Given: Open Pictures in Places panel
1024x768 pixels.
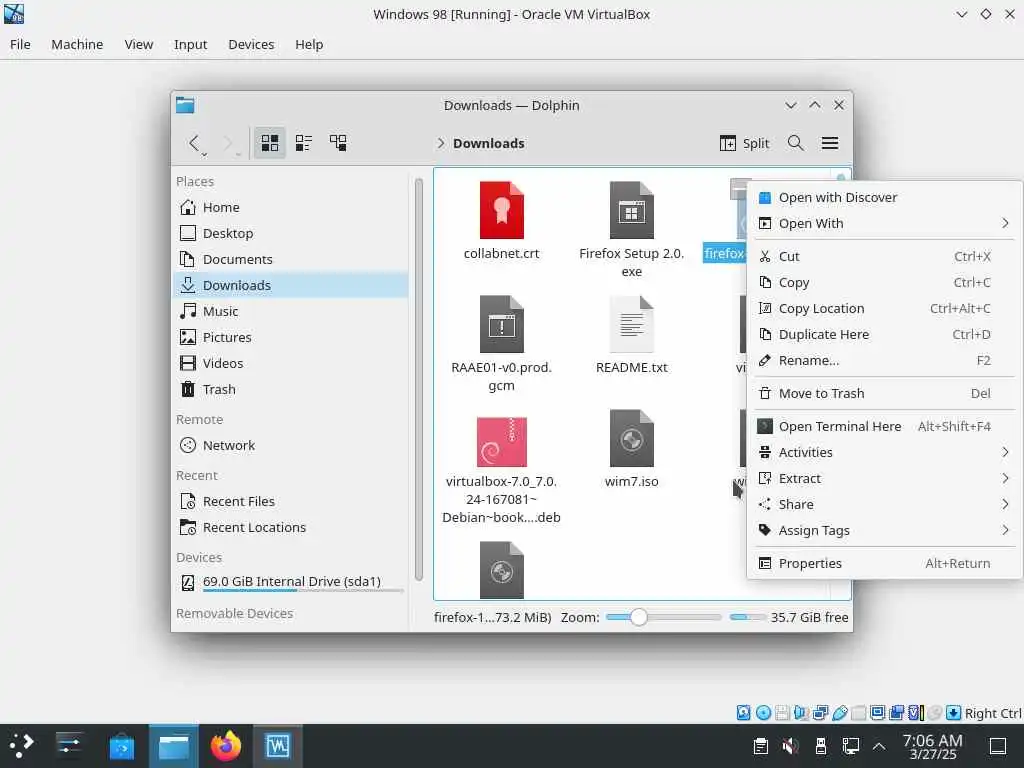Looking at the screenshot, I should pos(291,337).
